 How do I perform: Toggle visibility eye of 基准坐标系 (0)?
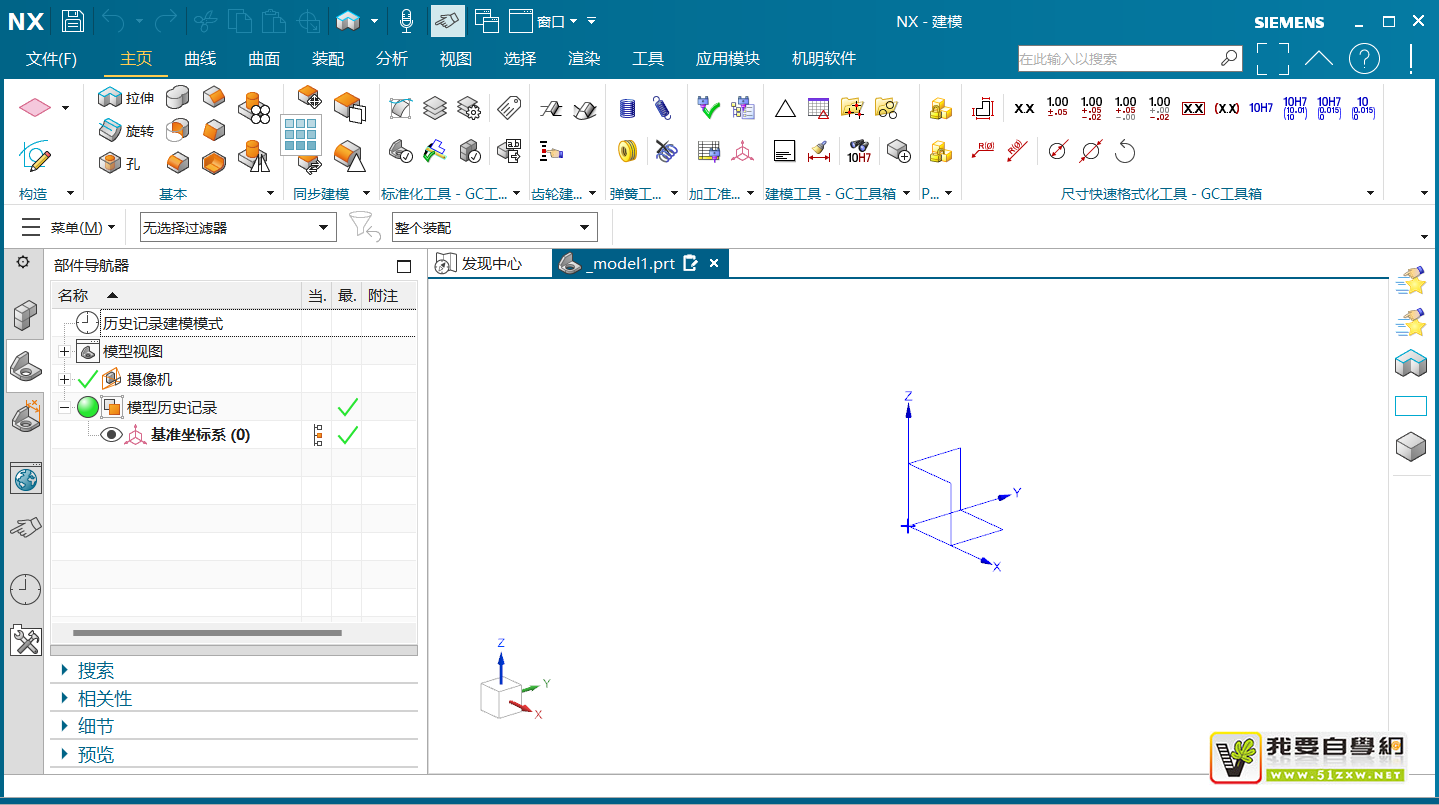[x=111, y=435]
